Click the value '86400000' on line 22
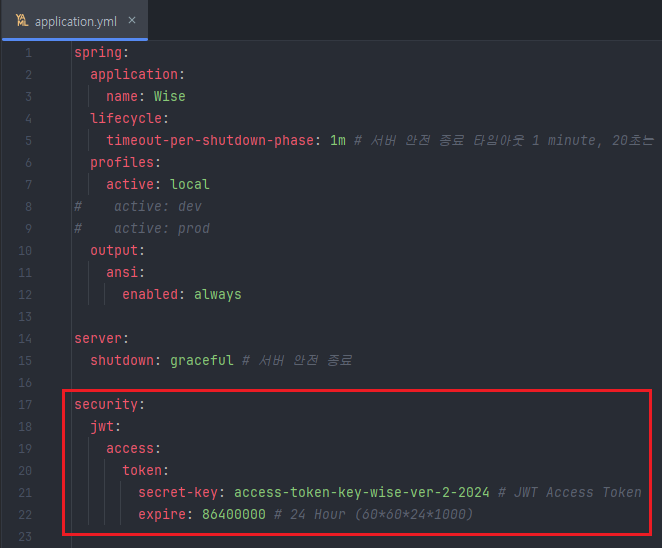This screenshot has width=662, height=548. point(233,514)
